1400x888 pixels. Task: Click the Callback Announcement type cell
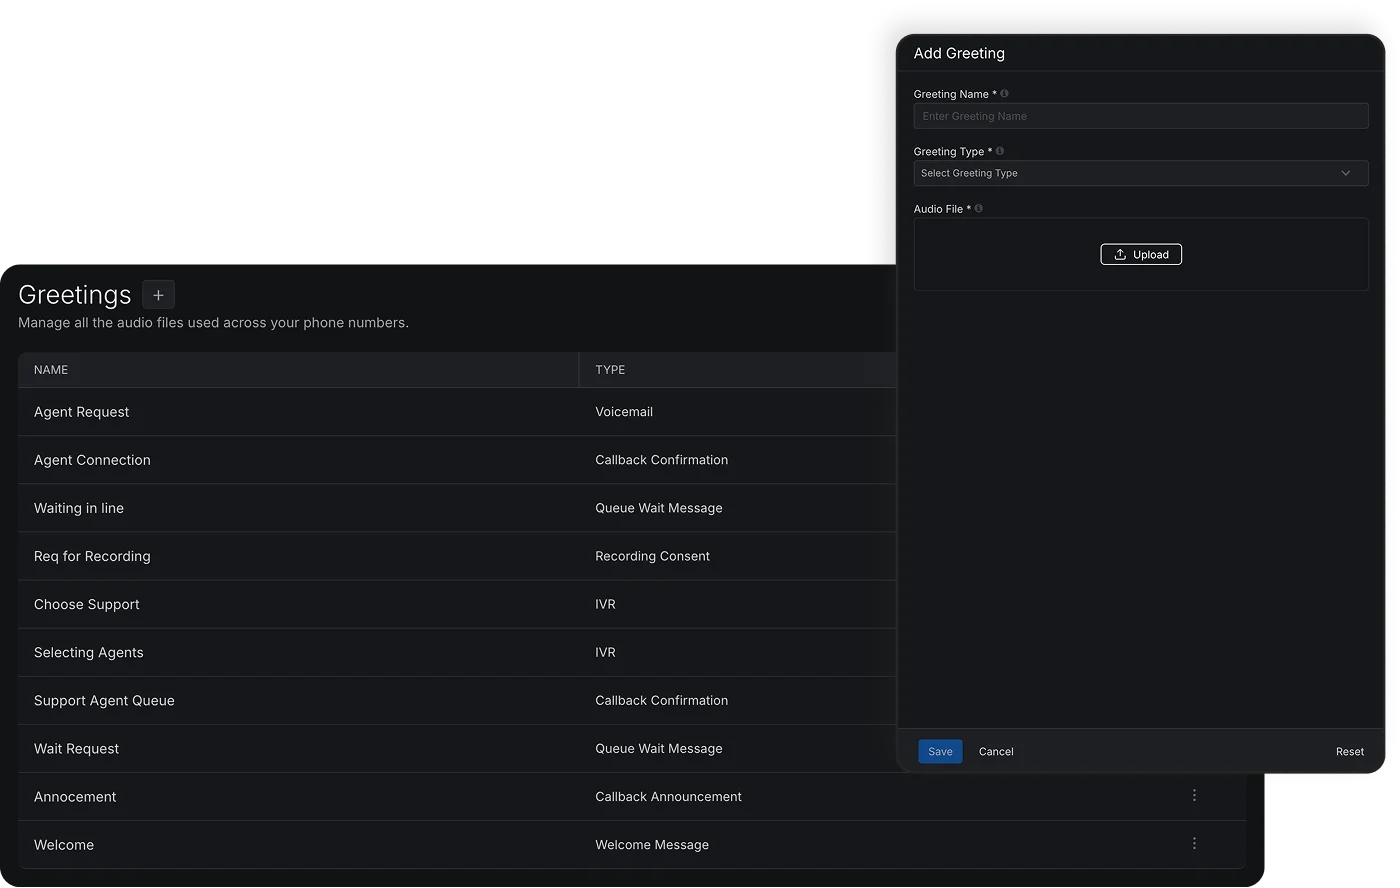pyautogui.click(x=668, y=797)
